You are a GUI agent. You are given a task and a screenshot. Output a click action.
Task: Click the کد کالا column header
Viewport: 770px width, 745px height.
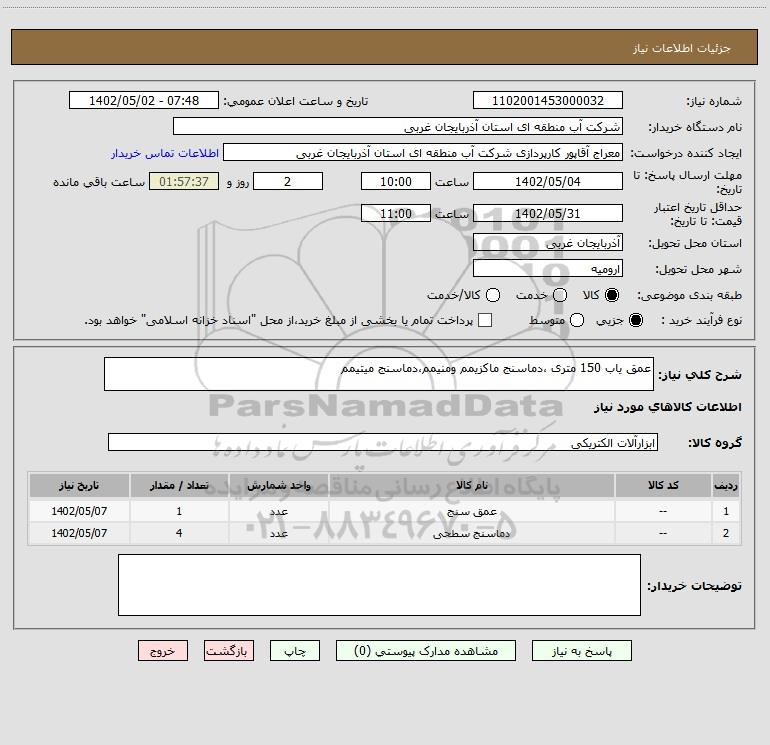pyautogui.click(x=663, y=485)
